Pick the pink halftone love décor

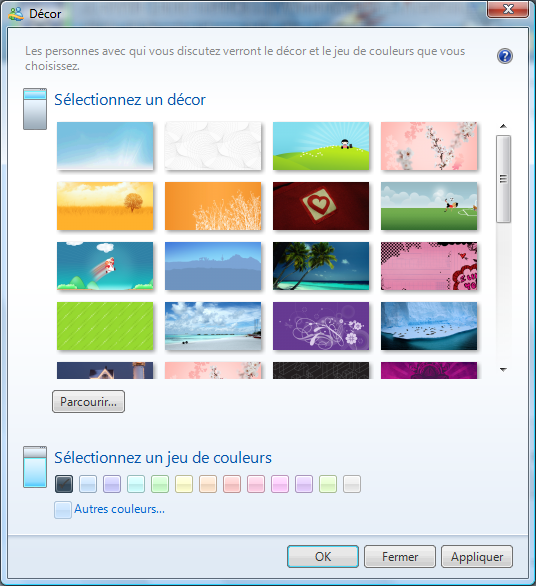(429, 266)
